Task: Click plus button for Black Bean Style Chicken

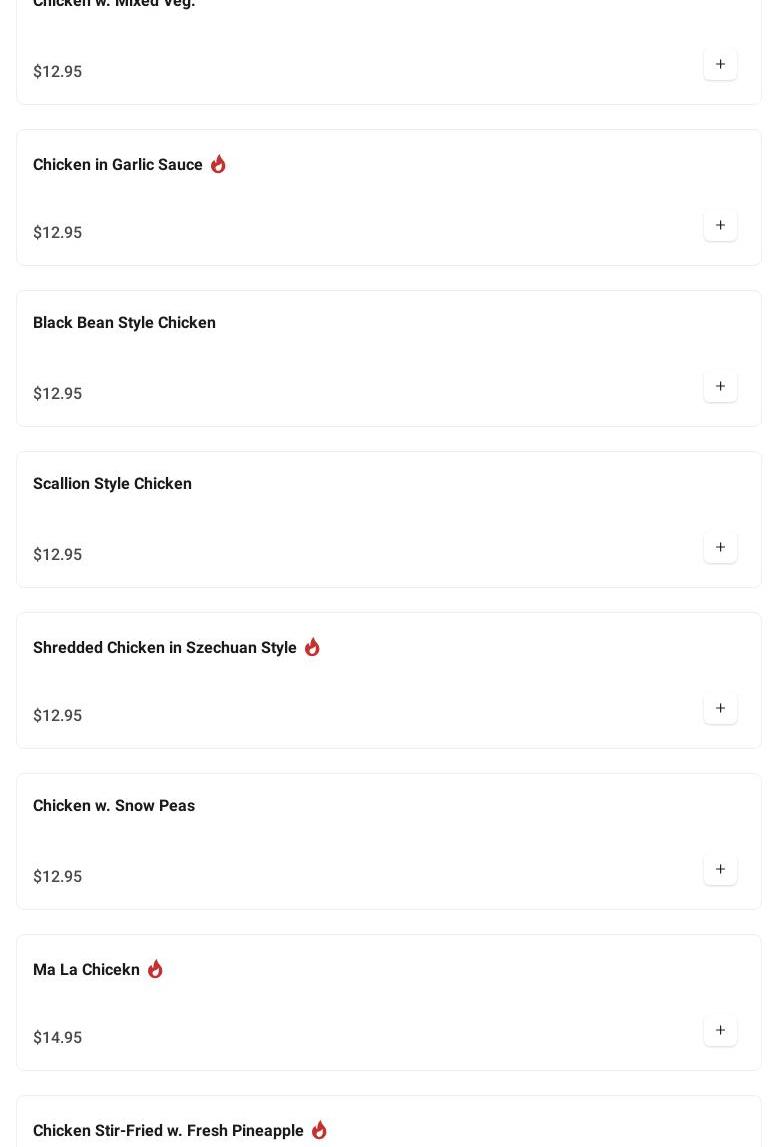Action: 720,387
